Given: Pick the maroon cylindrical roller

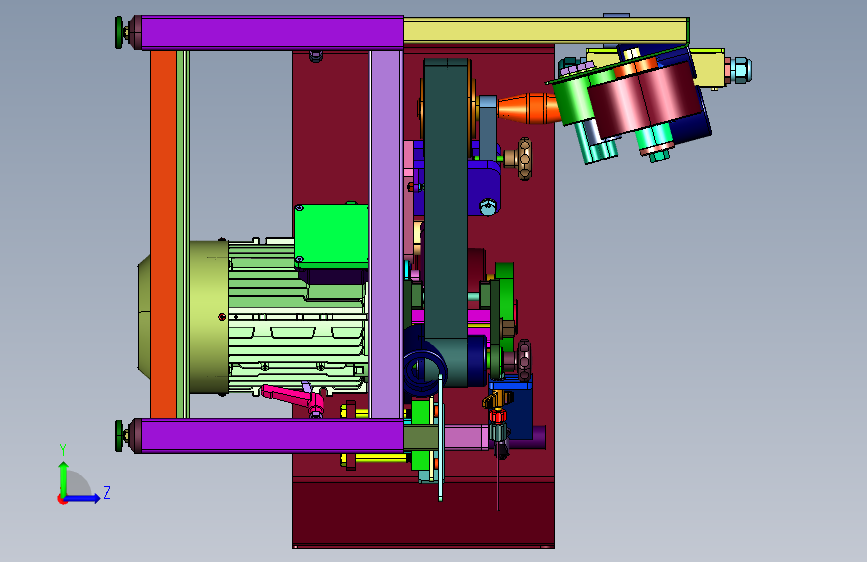Looking at the screenshot, I should pos(644,100).
